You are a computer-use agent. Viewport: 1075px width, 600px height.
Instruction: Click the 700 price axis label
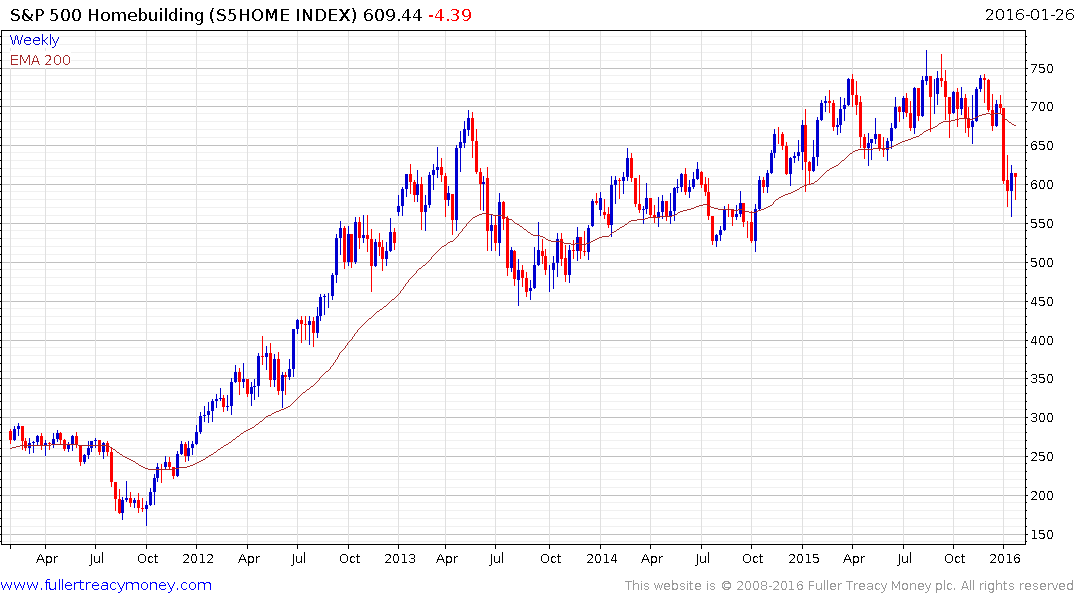(x=1041, y=107)
